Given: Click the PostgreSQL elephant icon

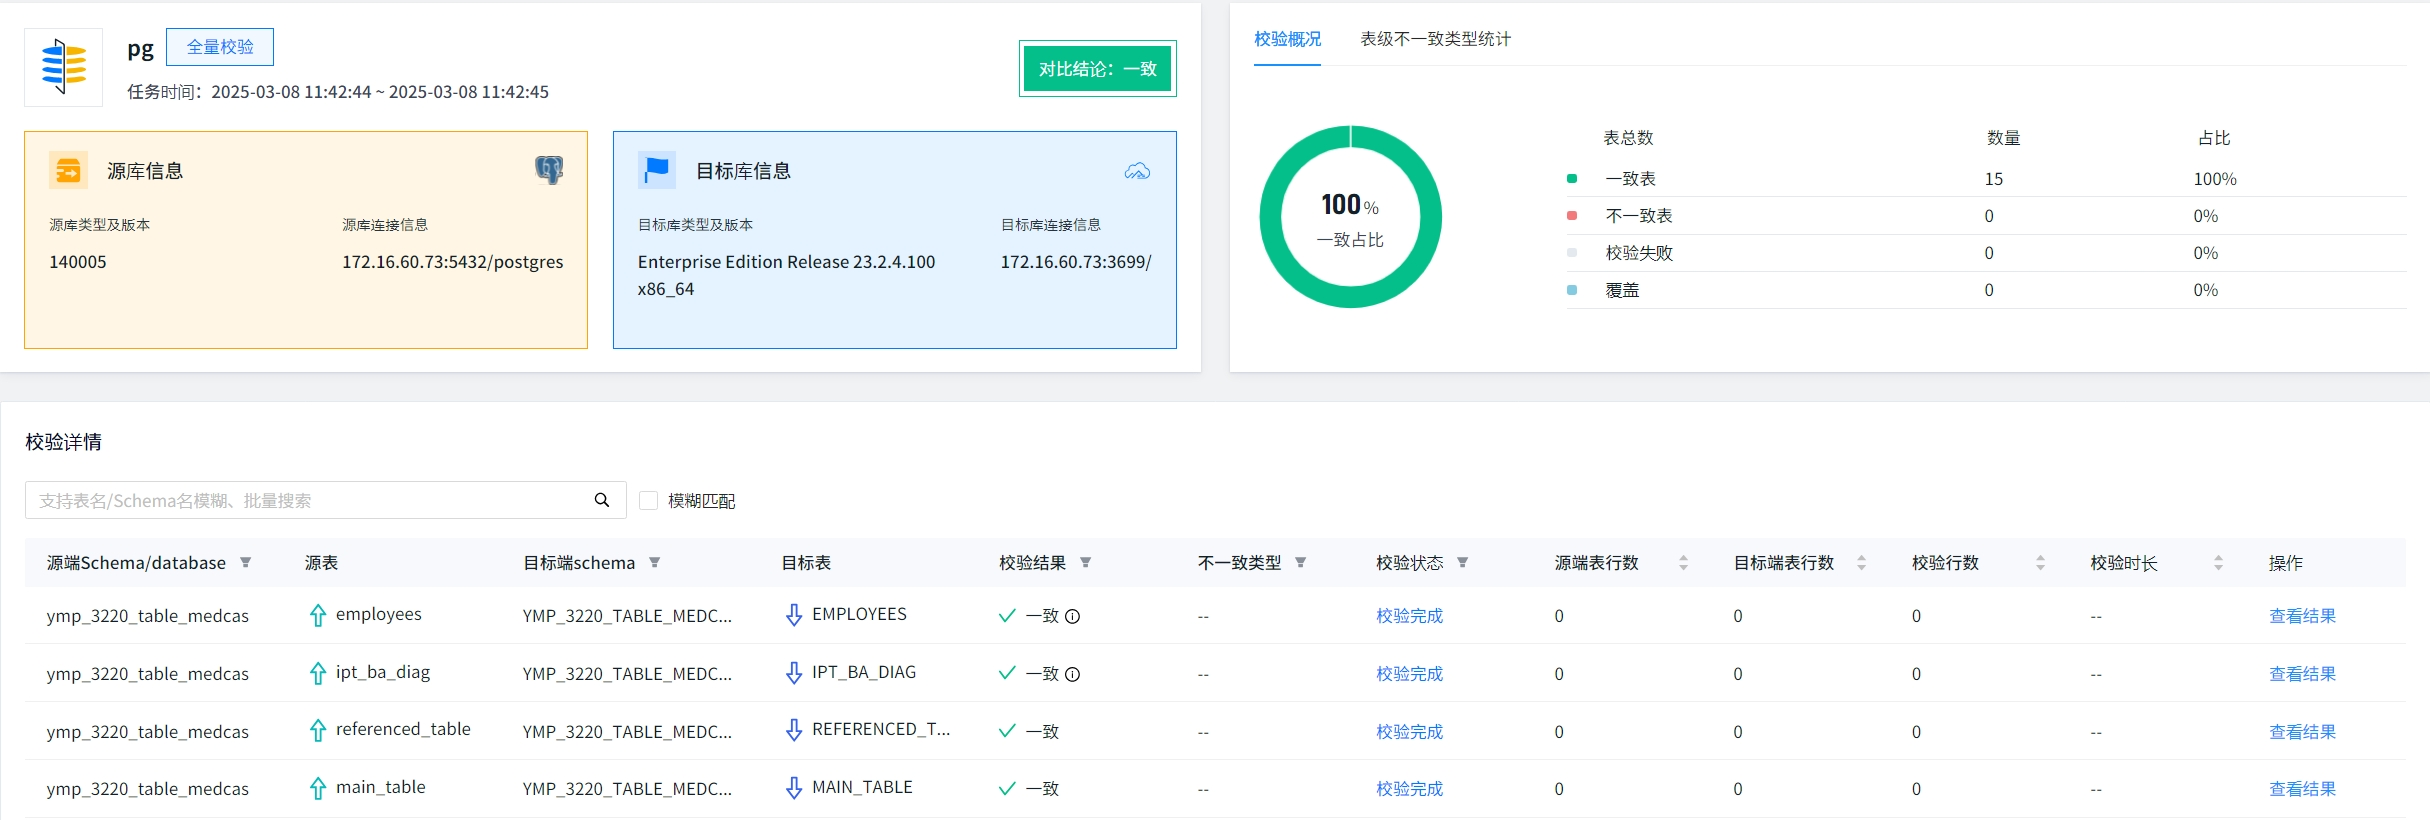Looking at the screenshot, I should [549, 170].
